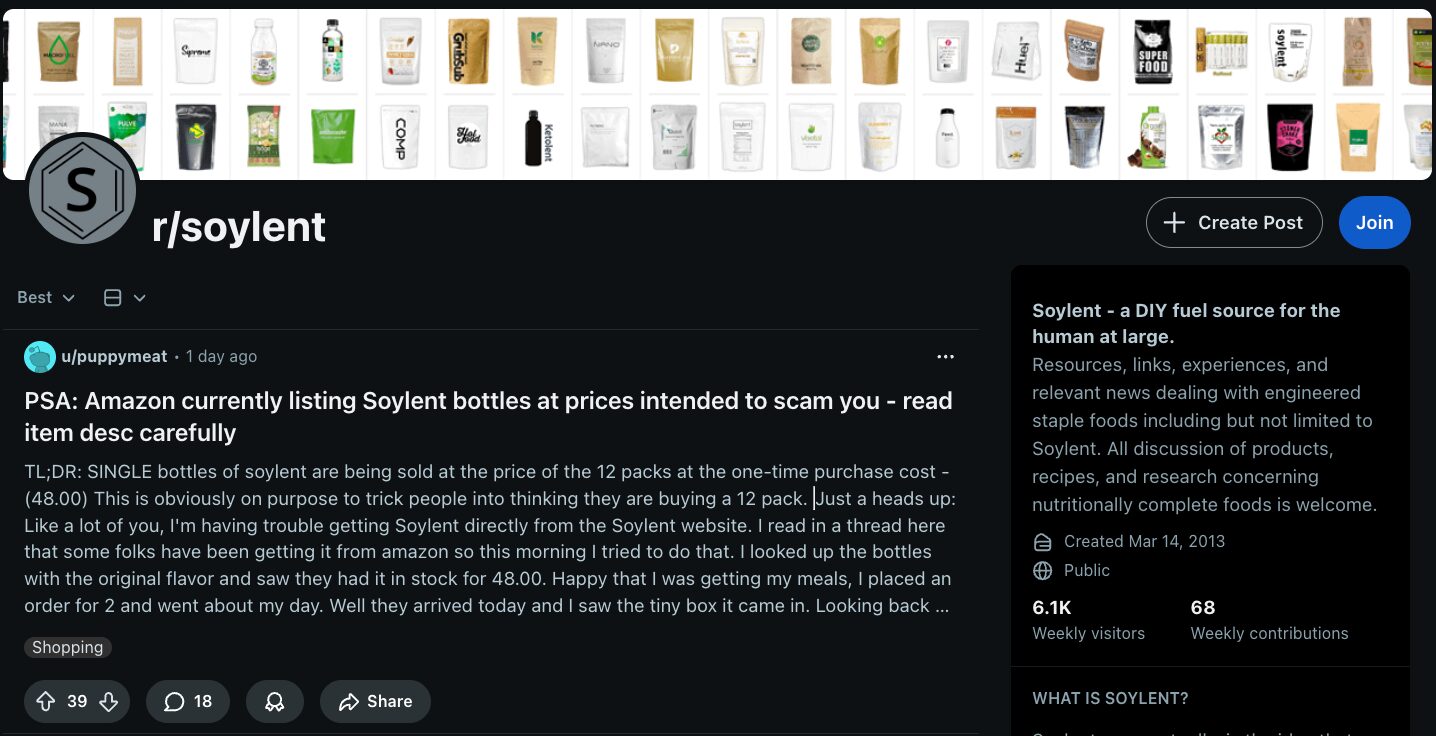Select the card layout view icon
The height and width of the screenshot is (736, 1436).
112,297
